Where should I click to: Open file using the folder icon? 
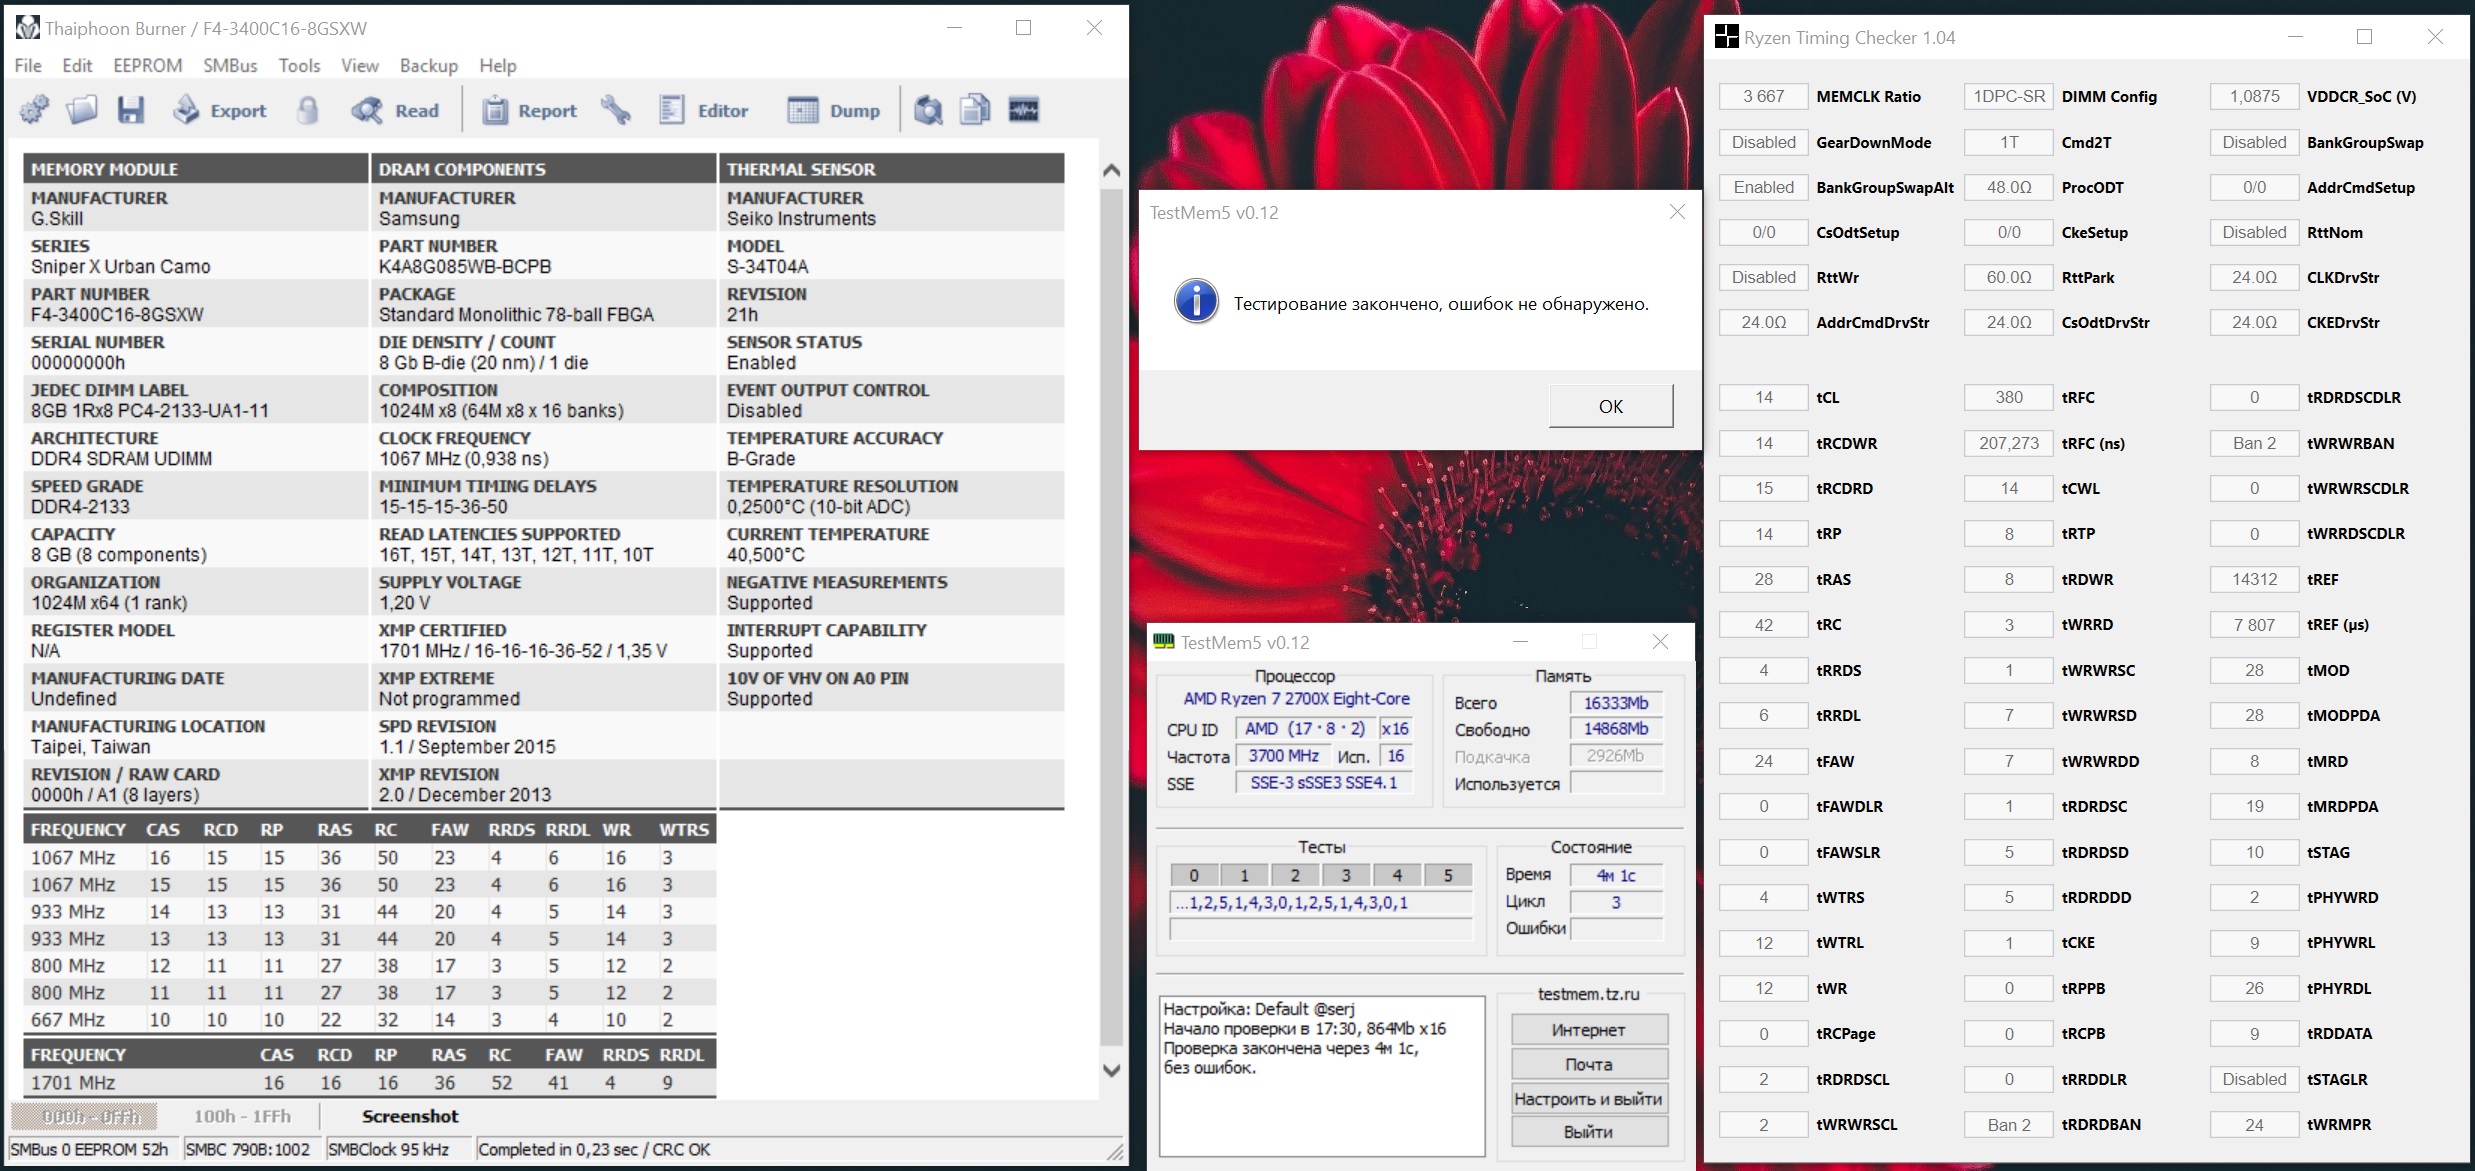tap(82, 110)
